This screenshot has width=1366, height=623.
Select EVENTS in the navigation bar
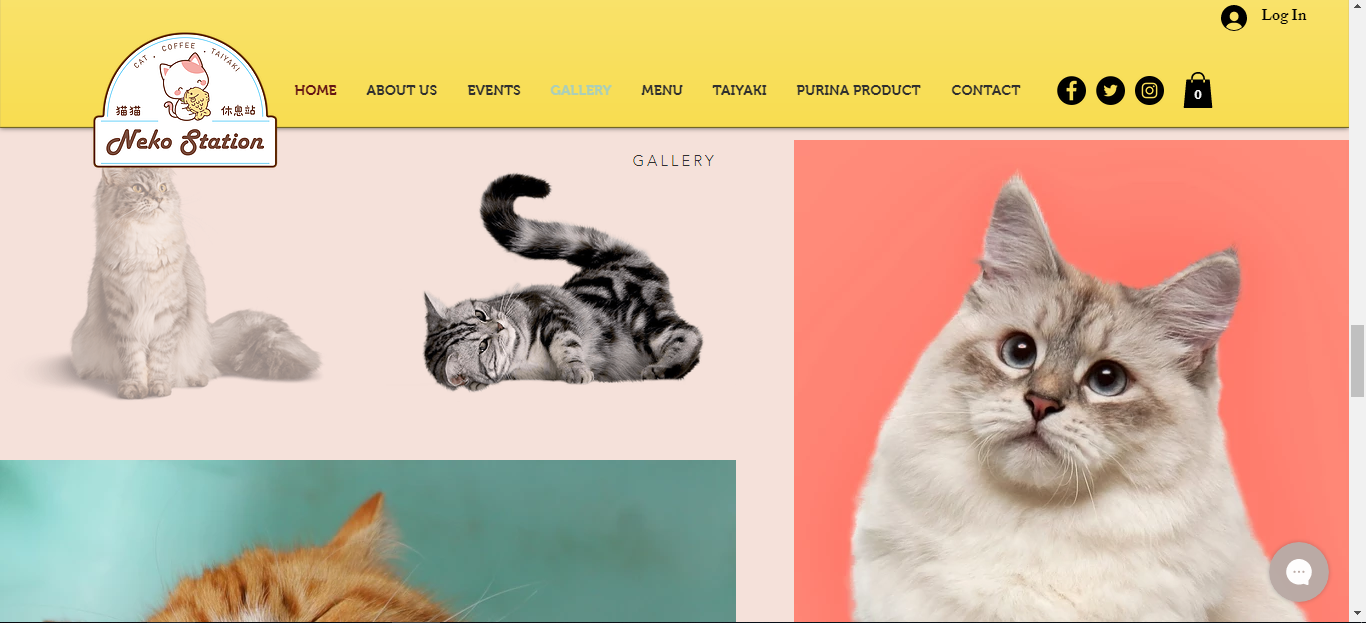[494, 90]
